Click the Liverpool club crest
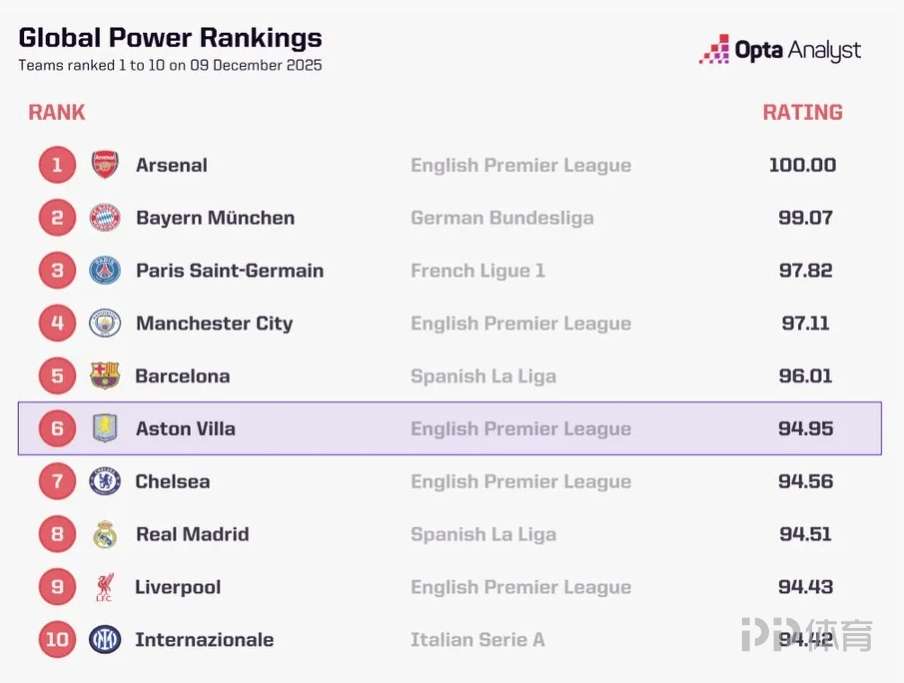Image resolution: width=904 pixels, height=683 pixels. tap(105, 587)
